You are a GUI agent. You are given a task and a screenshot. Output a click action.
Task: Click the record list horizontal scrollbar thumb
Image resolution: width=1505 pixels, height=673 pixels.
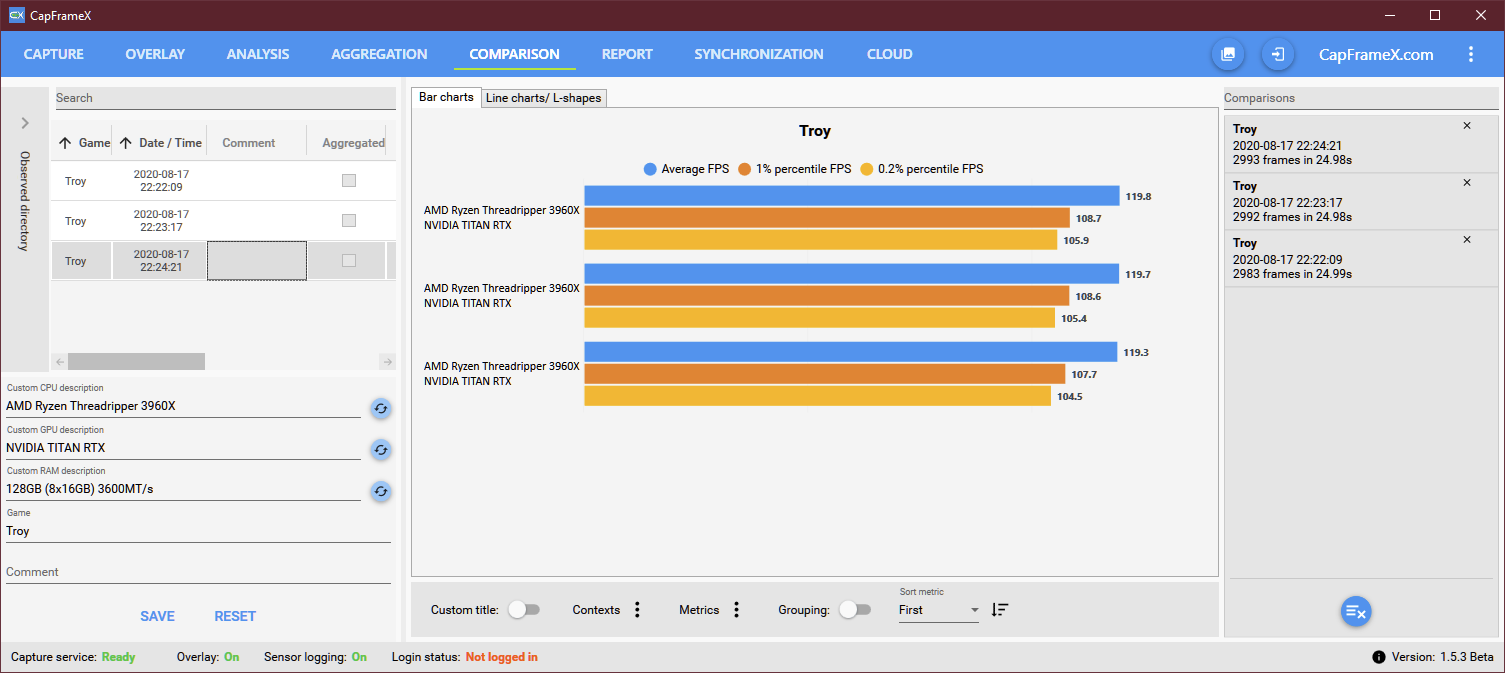(x=136, y=361)
